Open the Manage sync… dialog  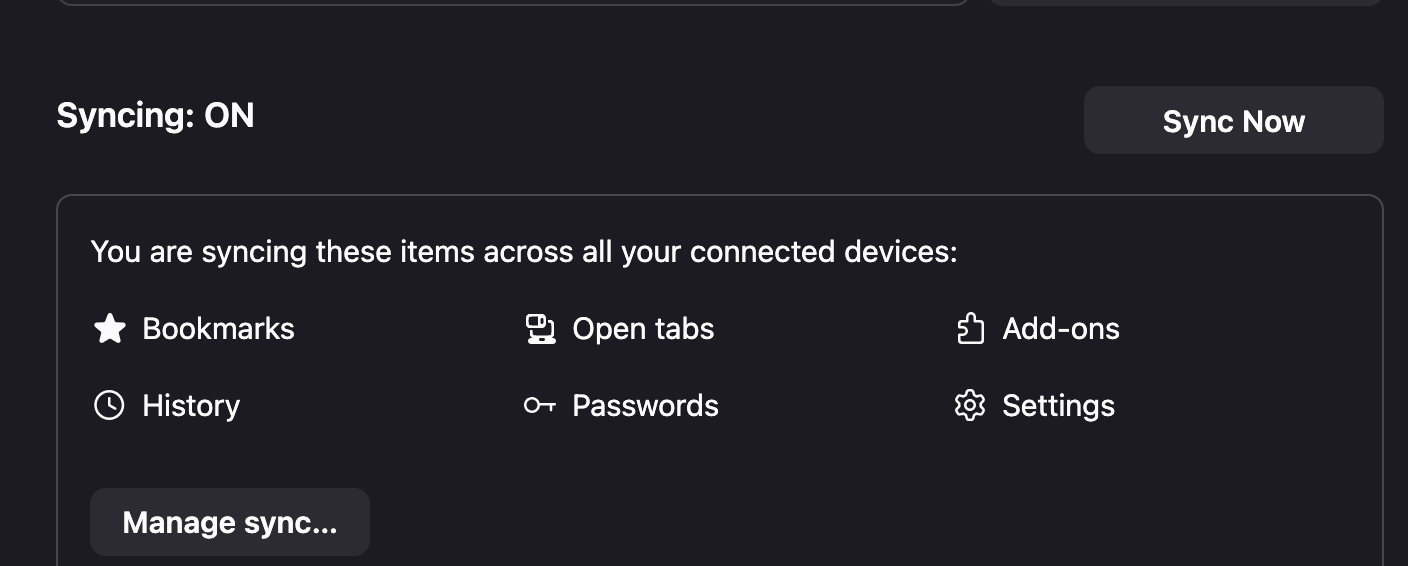pos(230,522)
